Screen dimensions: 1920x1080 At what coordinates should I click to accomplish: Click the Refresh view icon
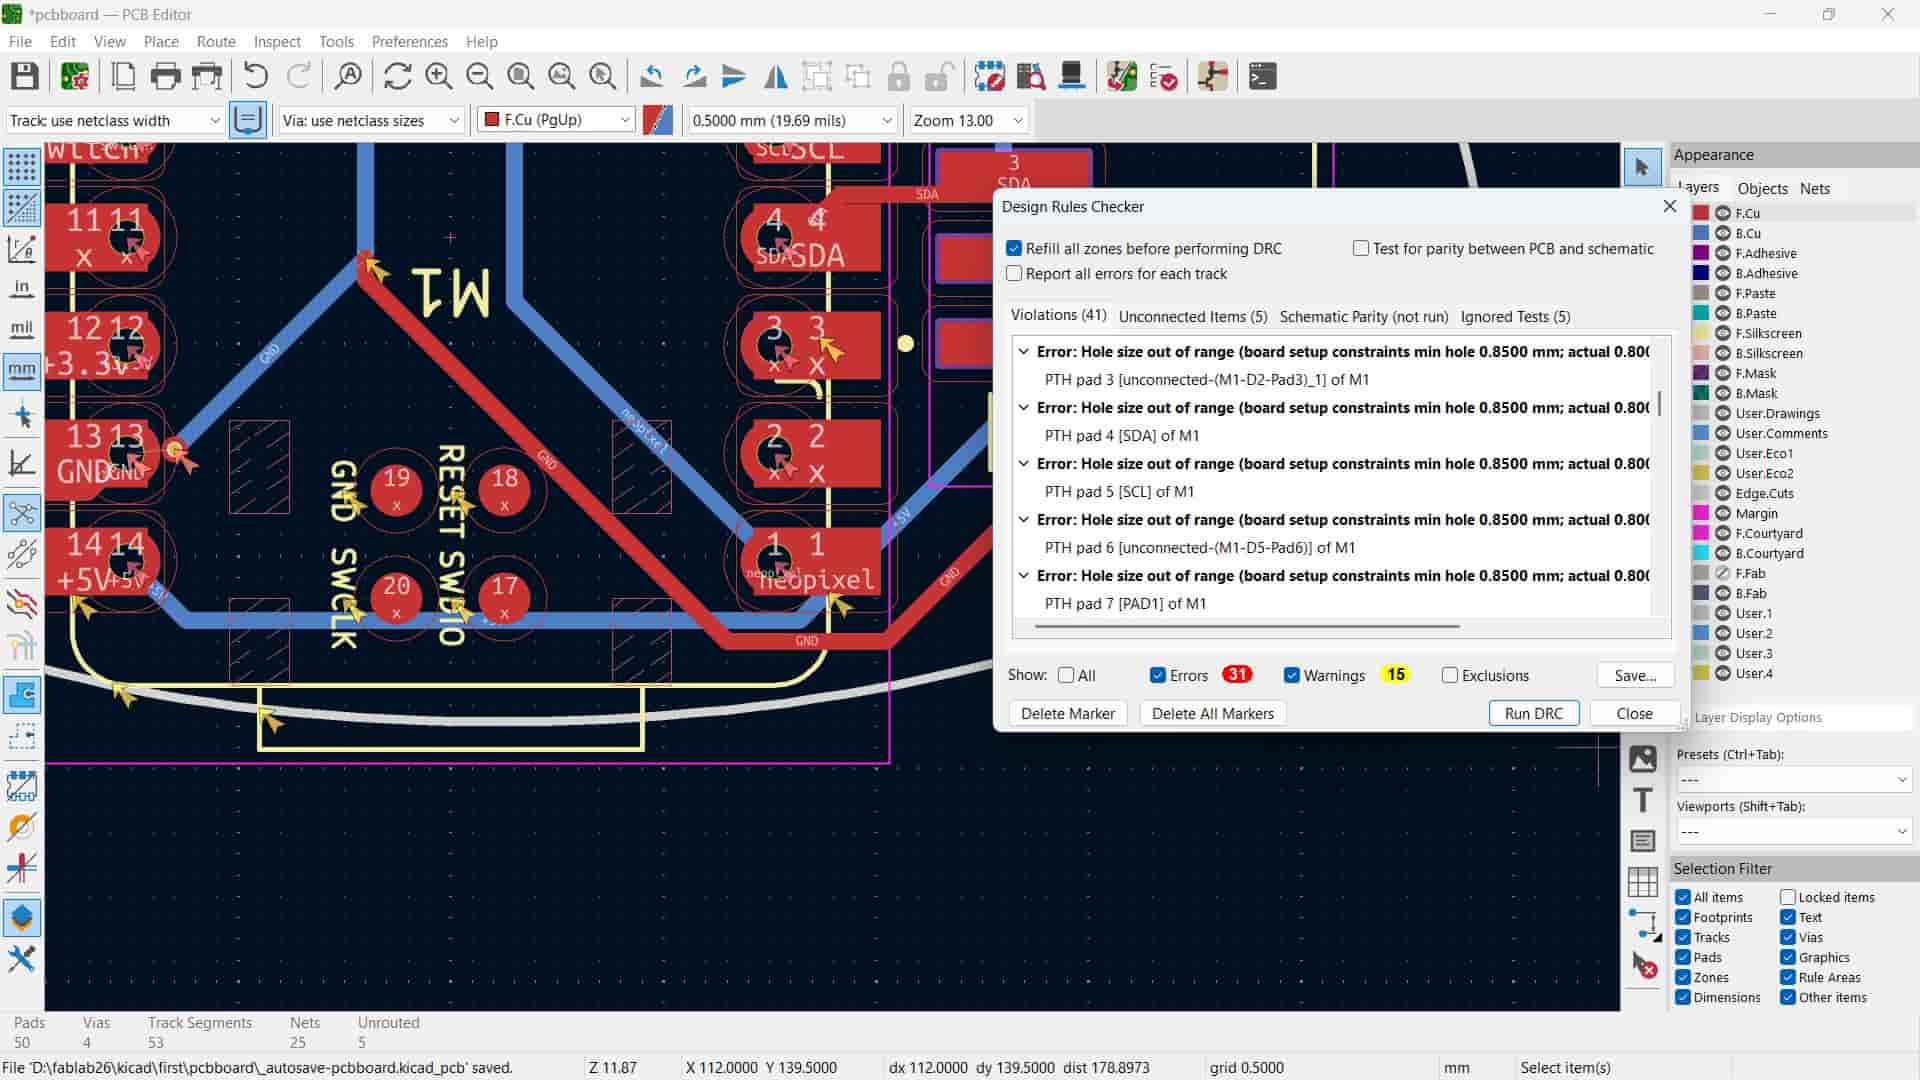pos(397,77)
